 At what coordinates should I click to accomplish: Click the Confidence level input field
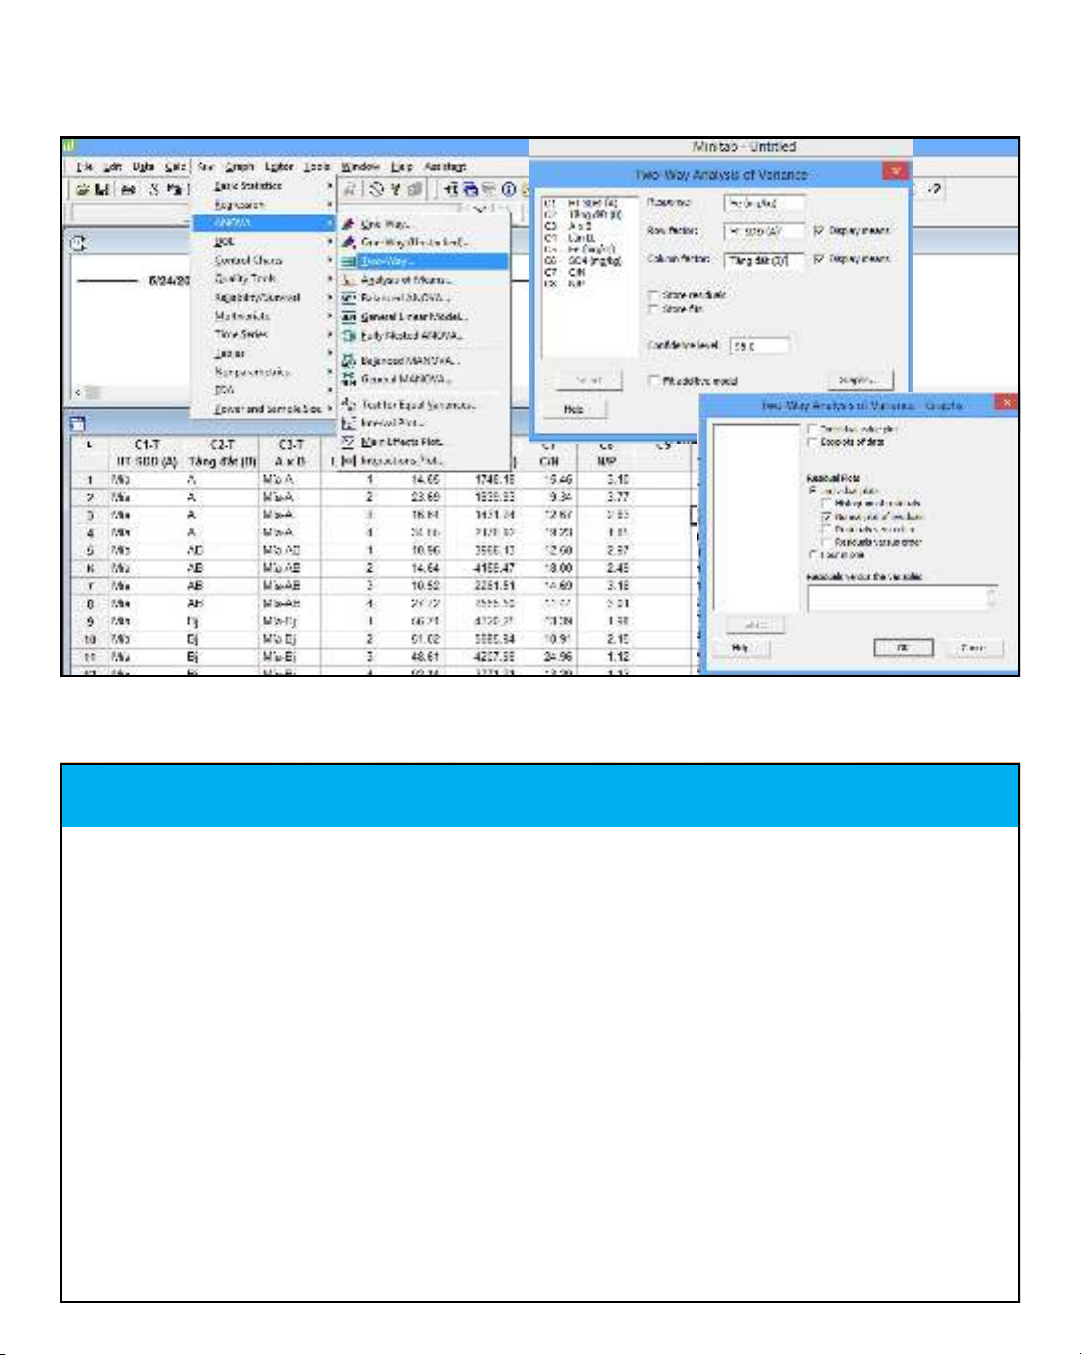pos(760,346)
